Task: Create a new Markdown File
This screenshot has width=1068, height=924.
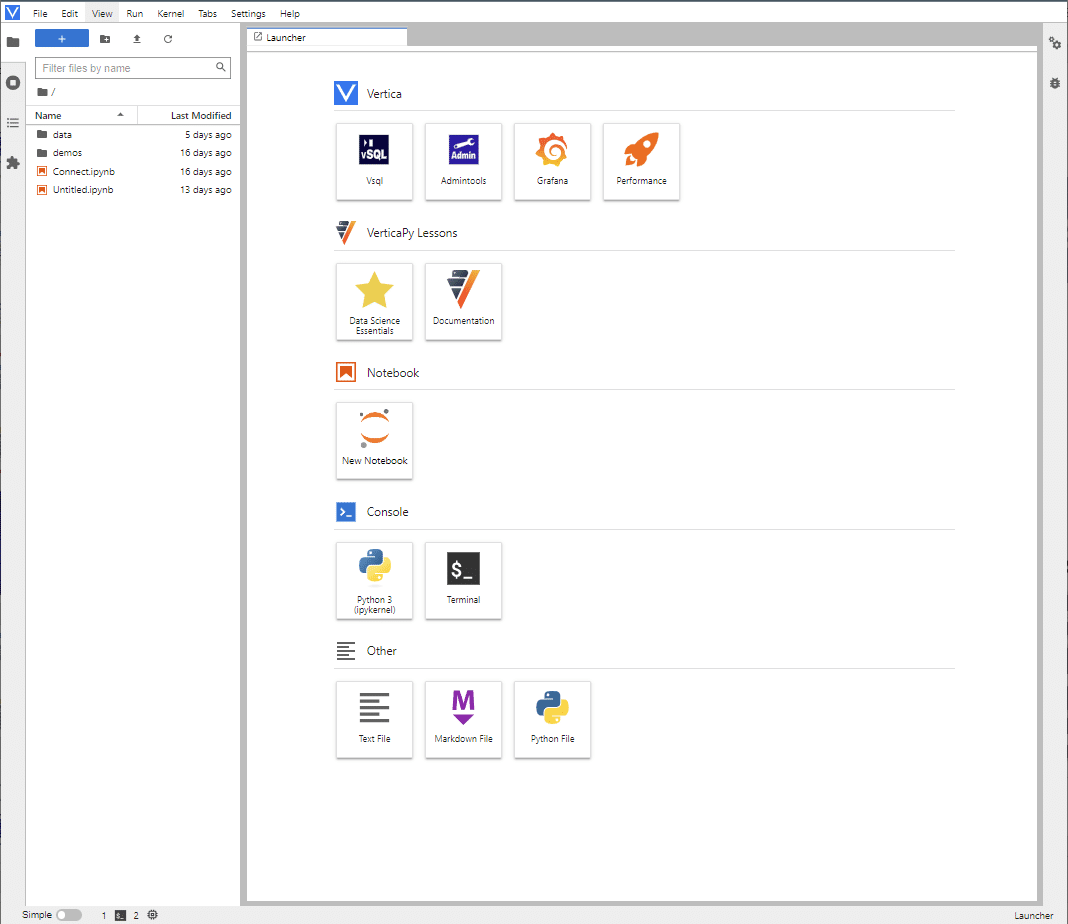Action: pyautogui.click(x=463, y=720)
